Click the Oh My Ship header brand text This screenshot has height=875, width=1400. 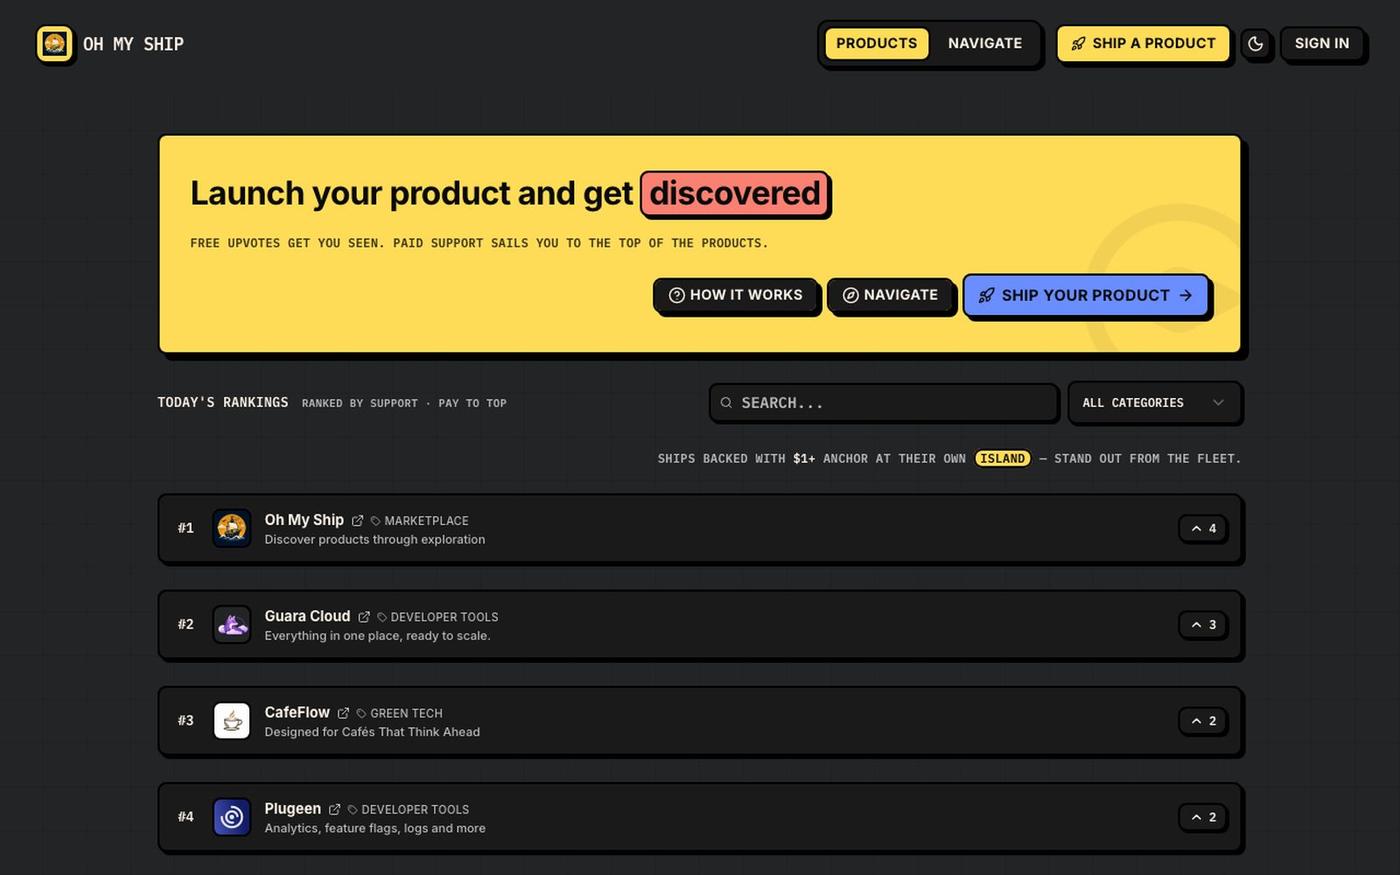(x=133, y=44)
